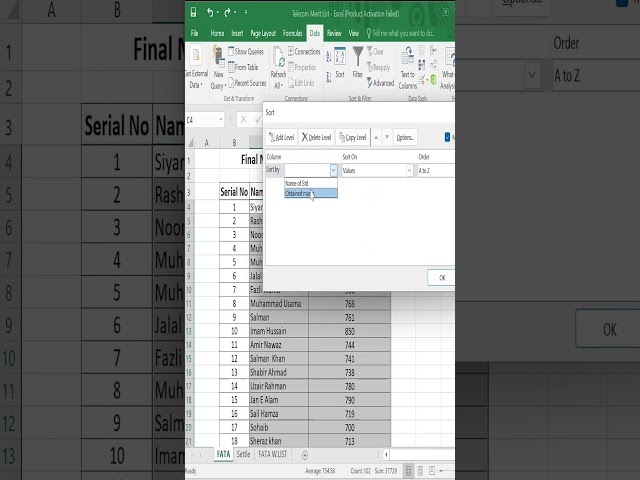Viewport: 640px width, 480px height.
Task: Select Obtained marks from the list
Action: (311, 193)
